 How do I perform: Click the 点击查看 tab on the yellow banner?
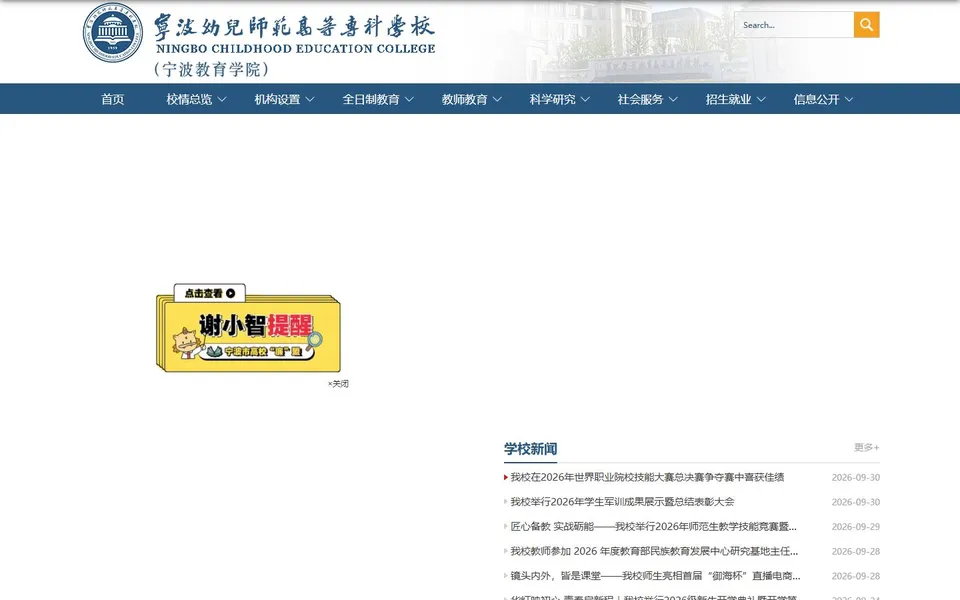pyautogui.click(x=209, y=293)
